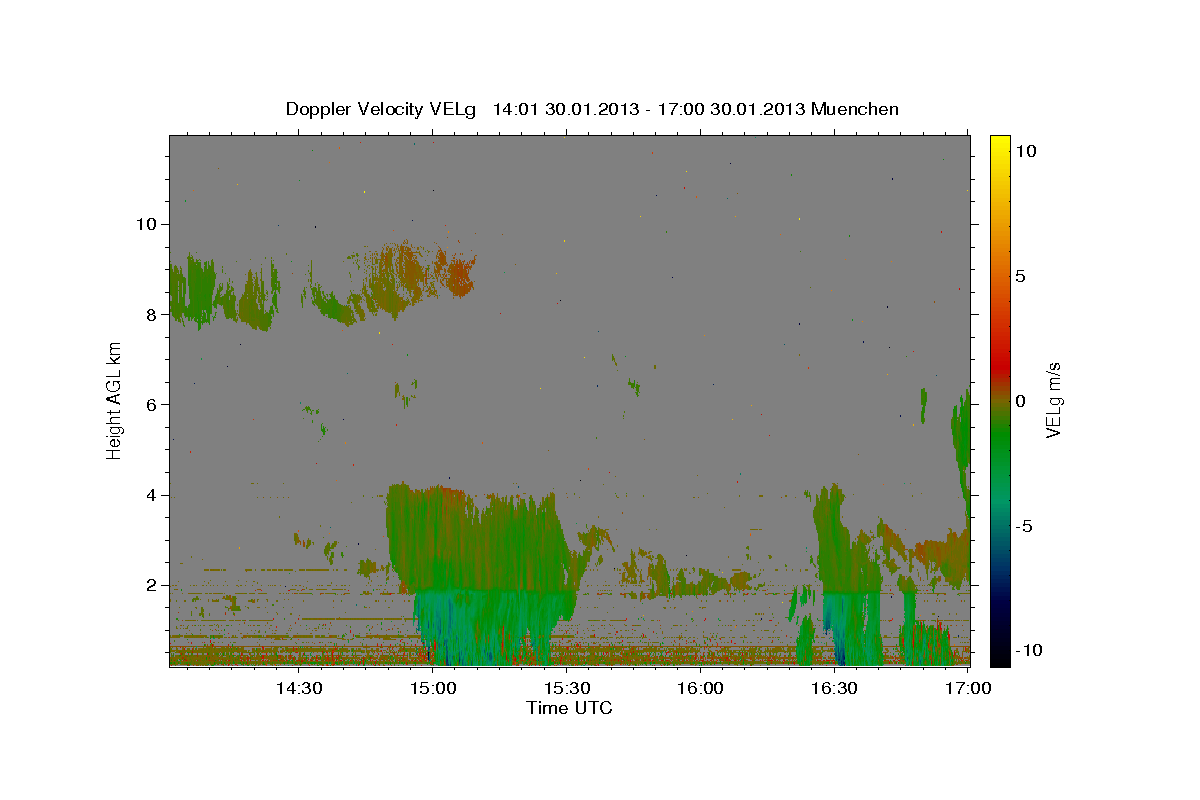Select the location text 'Muenchen' in title
This screenshot has height=800, width=1200.
pyautogui.click(x=855, y=109)
